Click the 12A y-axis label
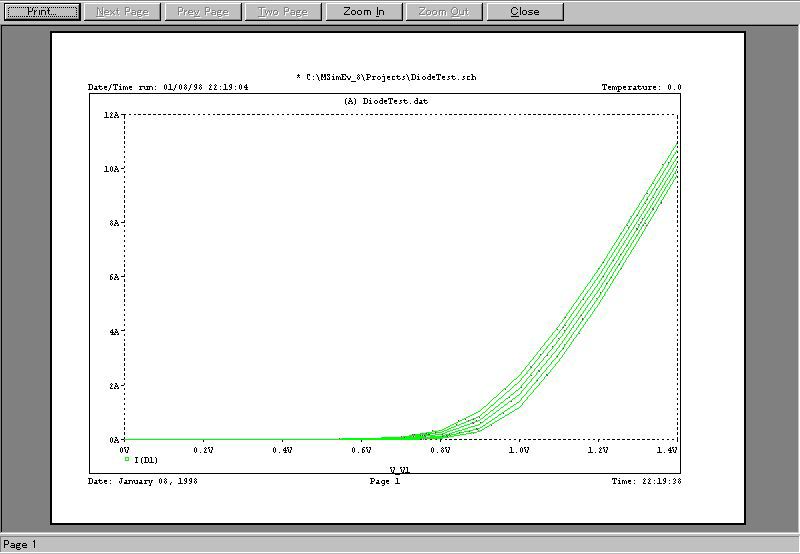 [x=112, y=115]
